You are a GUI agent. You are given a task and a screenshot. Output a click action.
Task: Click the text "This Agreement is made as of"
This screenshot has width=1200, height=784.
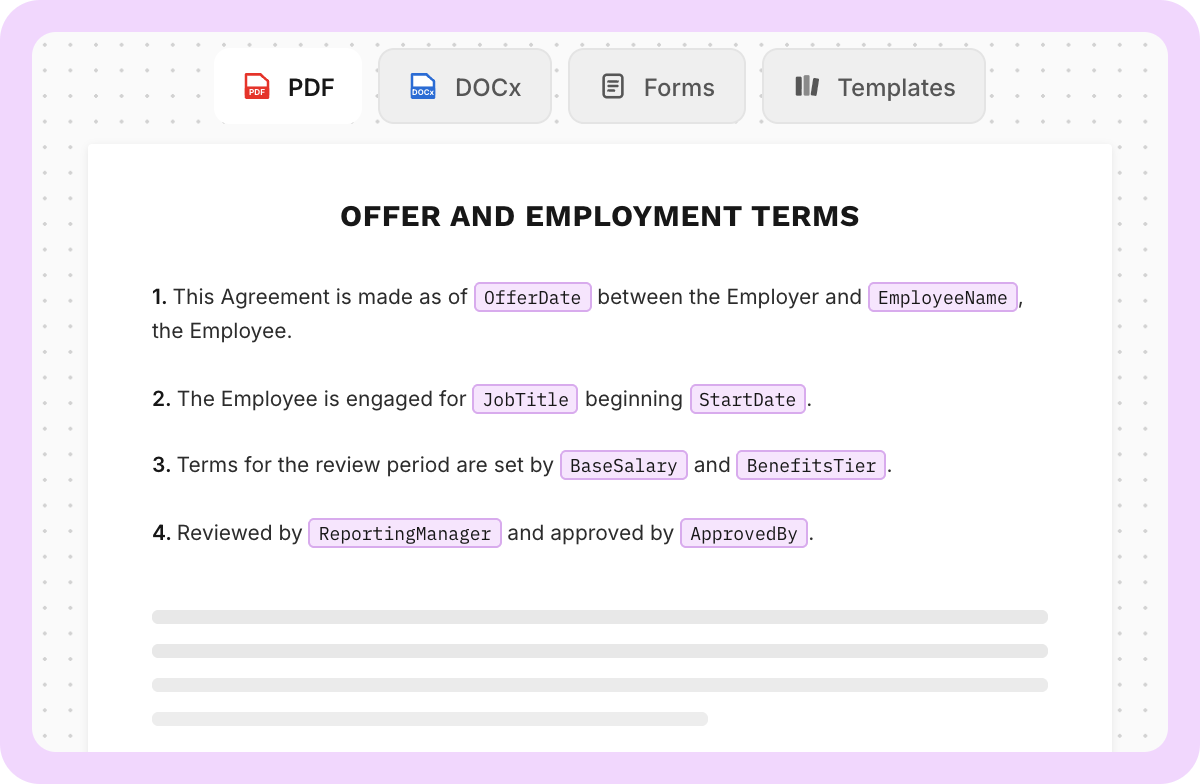point(320,297)
